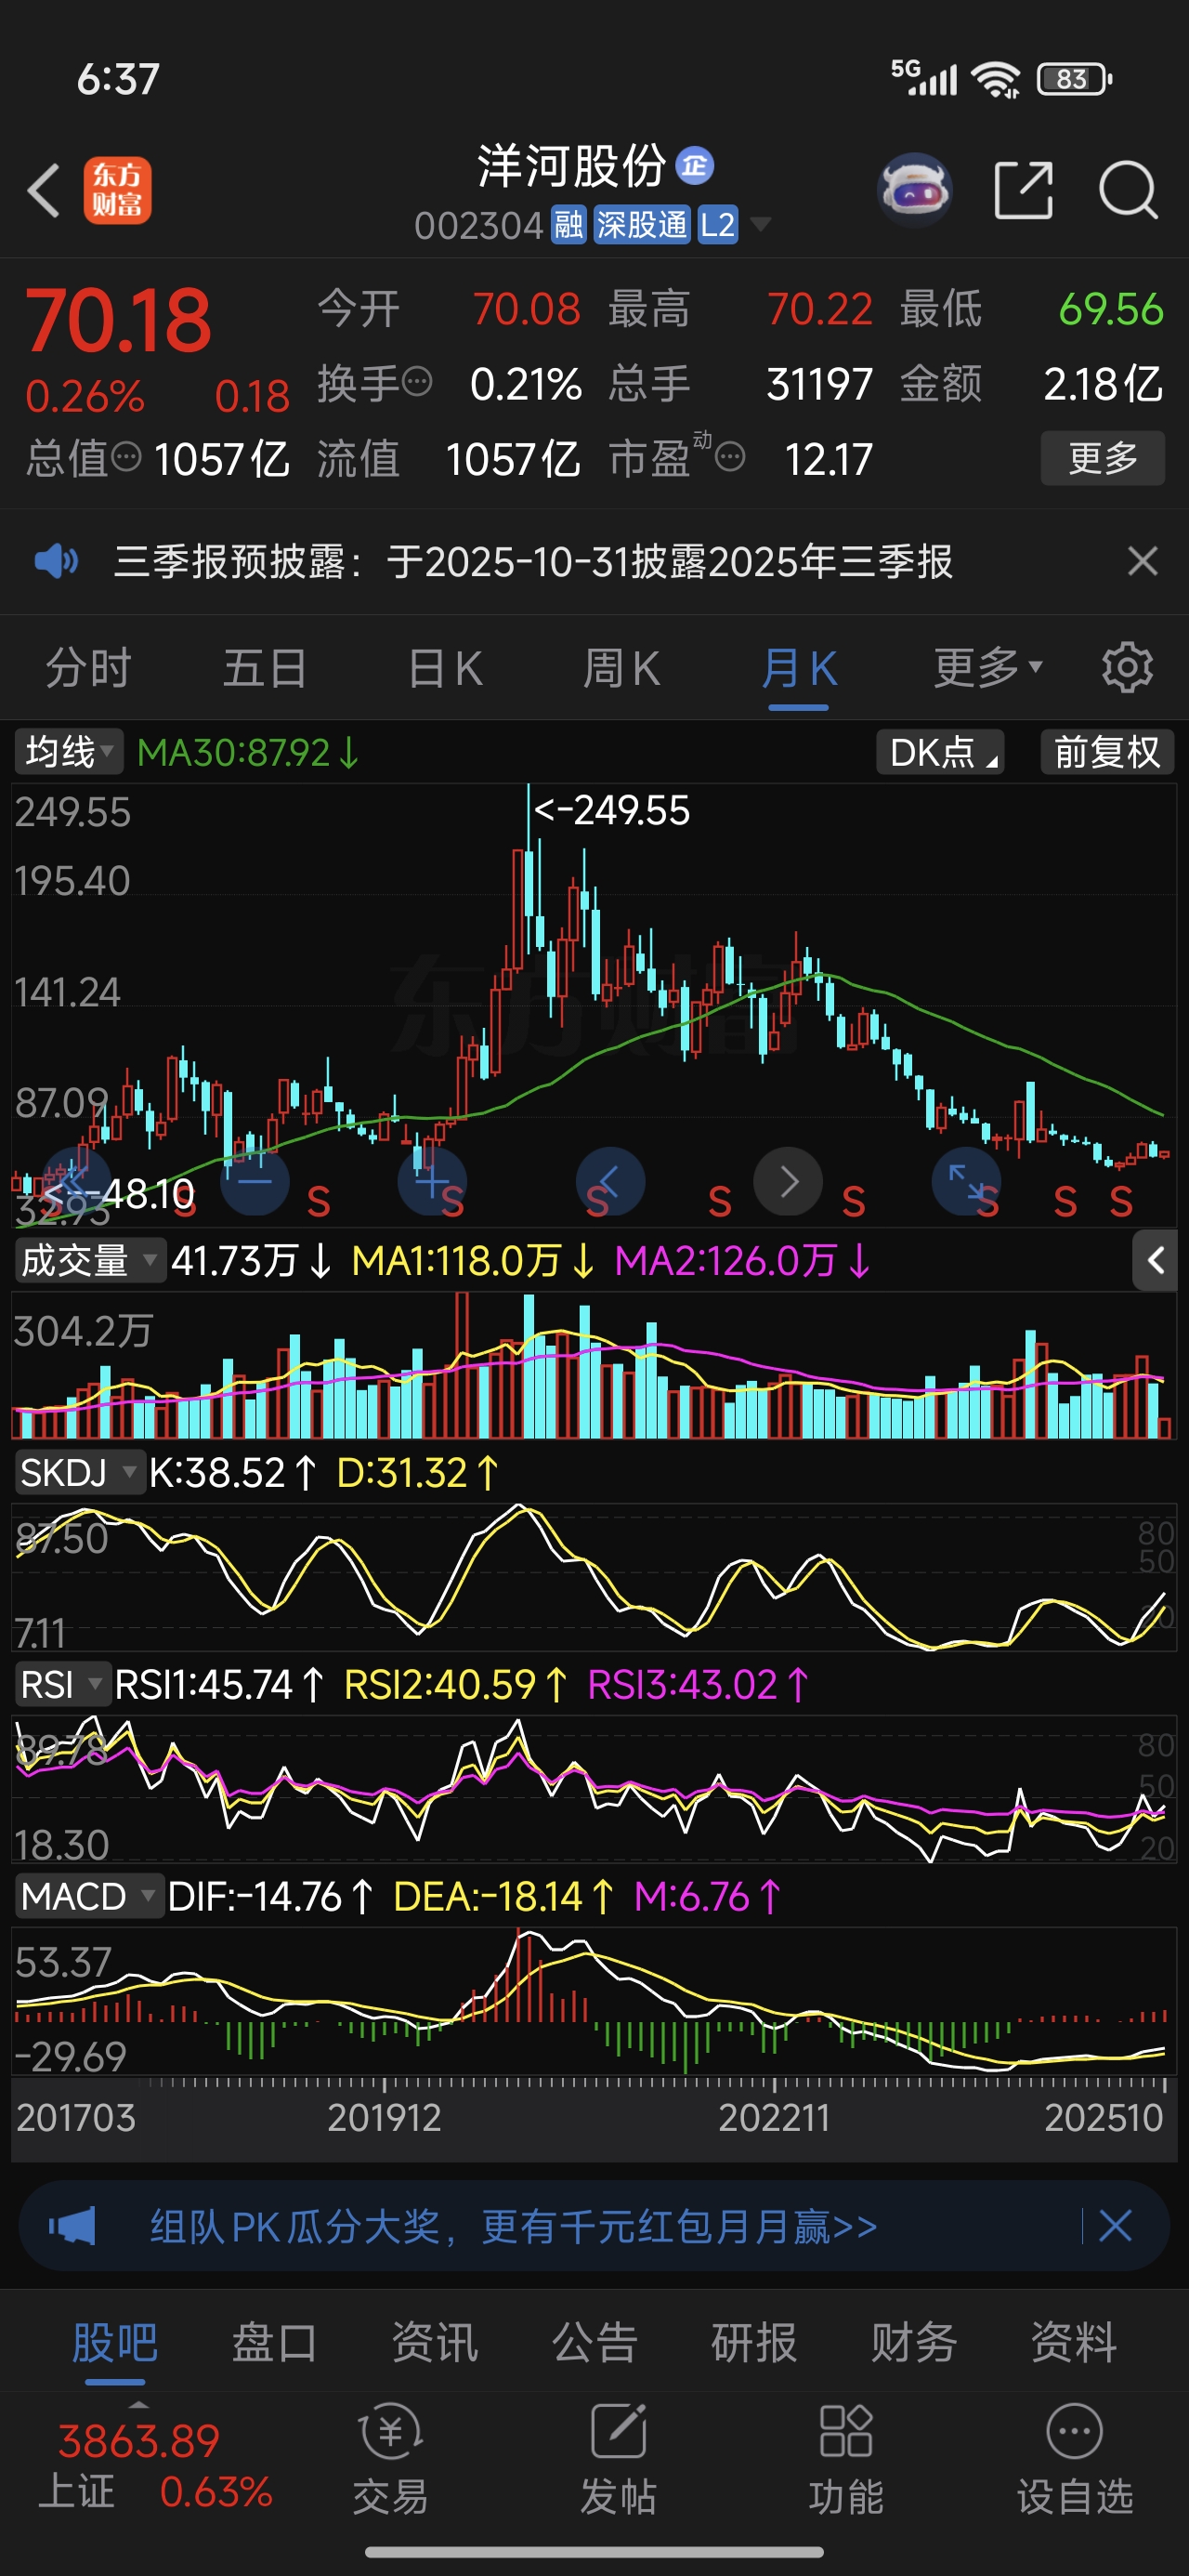
Task: Open 发帖 post icon
Action: click(x=618, y=2460)
